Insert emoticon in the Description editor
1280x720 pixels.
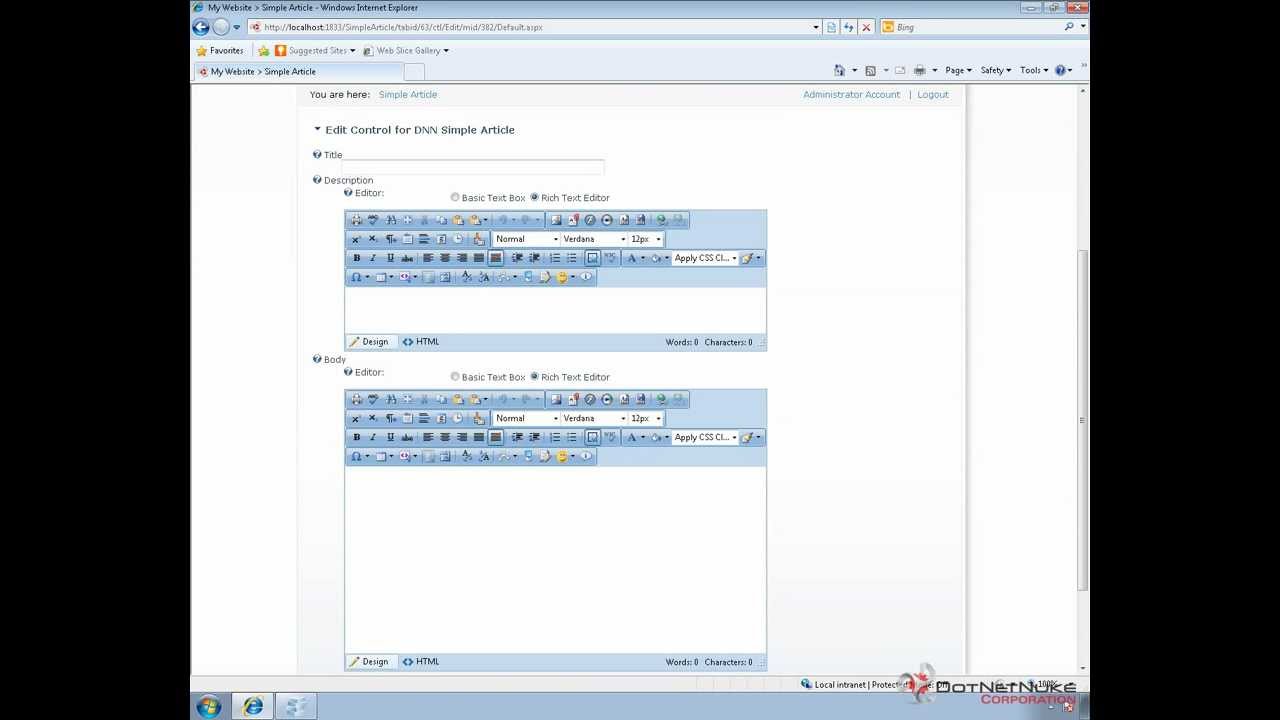[x=562, y=277]
